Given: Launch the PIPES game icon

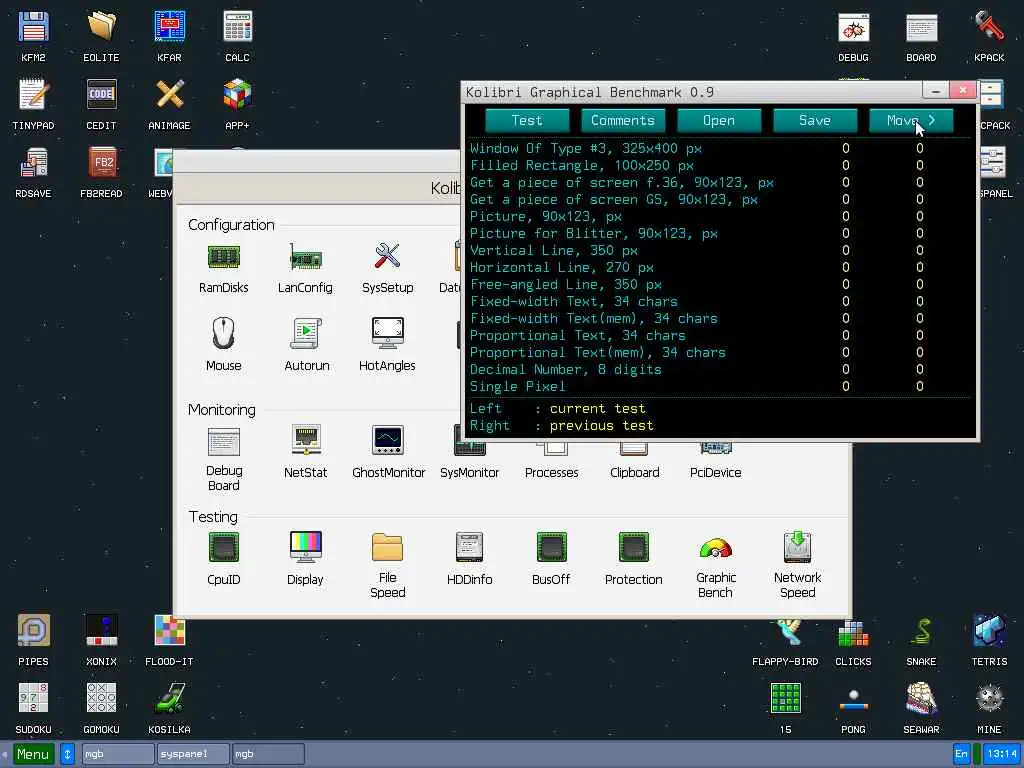Looking at the screenshot, I should pos(33,631).
